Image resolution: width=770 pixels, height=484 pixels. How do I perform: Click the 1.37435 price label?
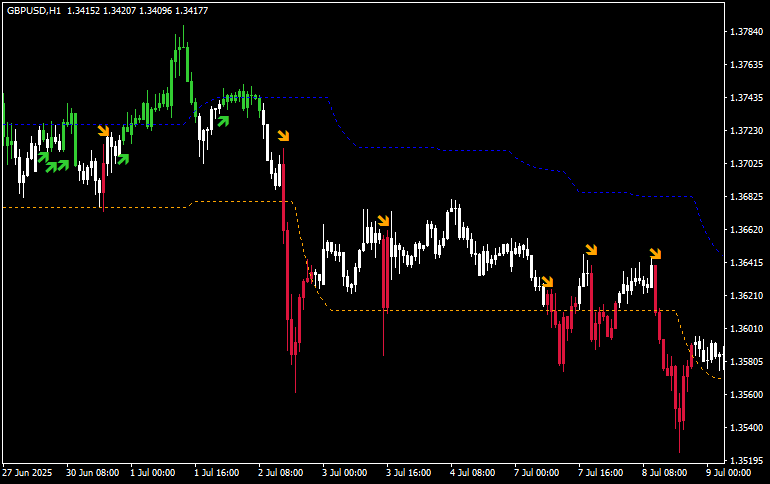(x=746, y=98)
